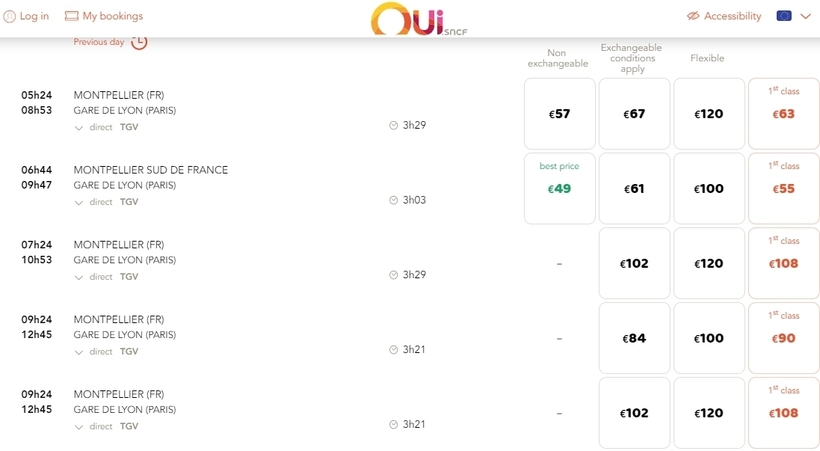
Task: Select best price €49 fare
Action: pyautogui.click(x=559, y=188)
